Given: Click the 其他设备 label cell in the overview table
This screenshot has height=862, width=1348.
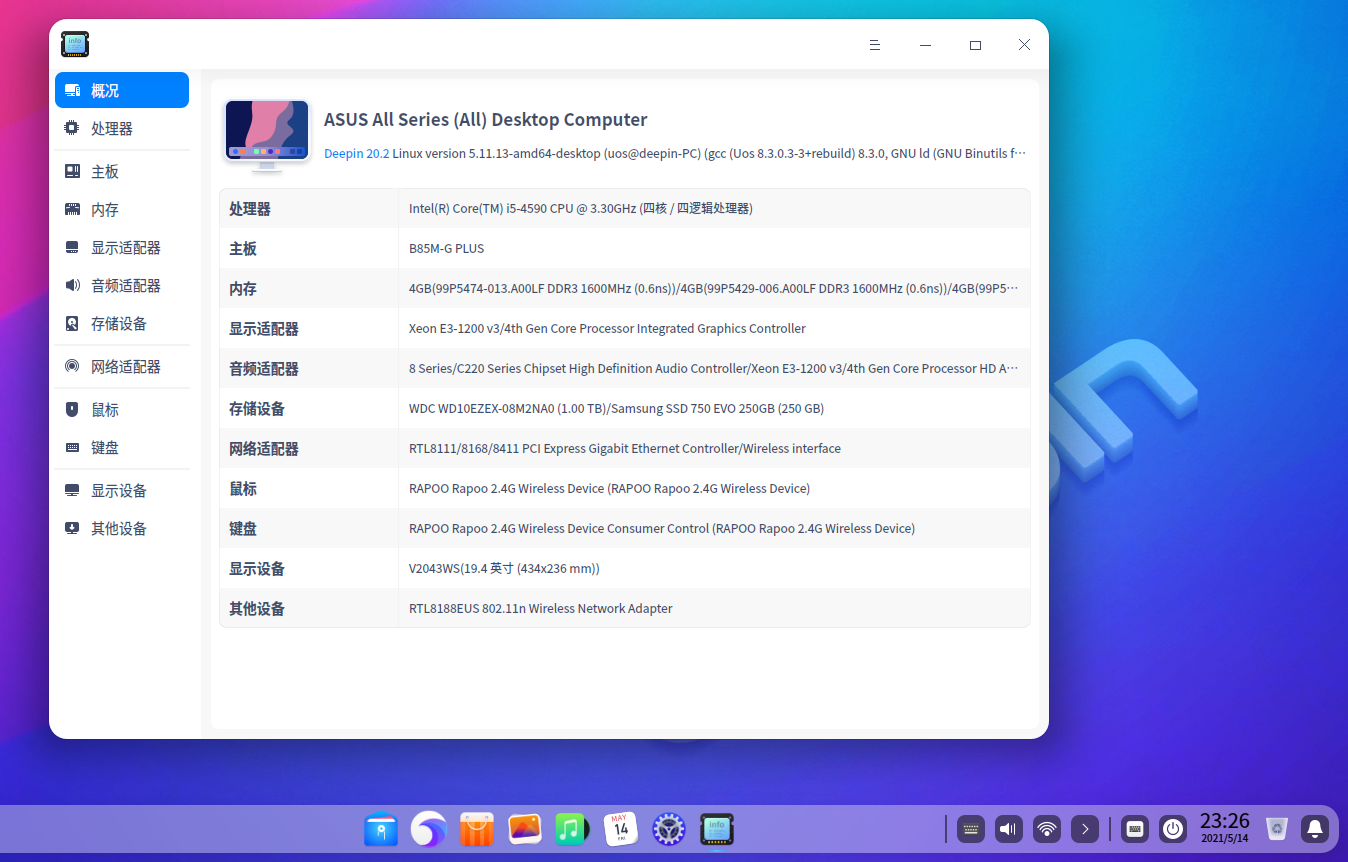Looking at the screenshot, I should coord(309,609).
